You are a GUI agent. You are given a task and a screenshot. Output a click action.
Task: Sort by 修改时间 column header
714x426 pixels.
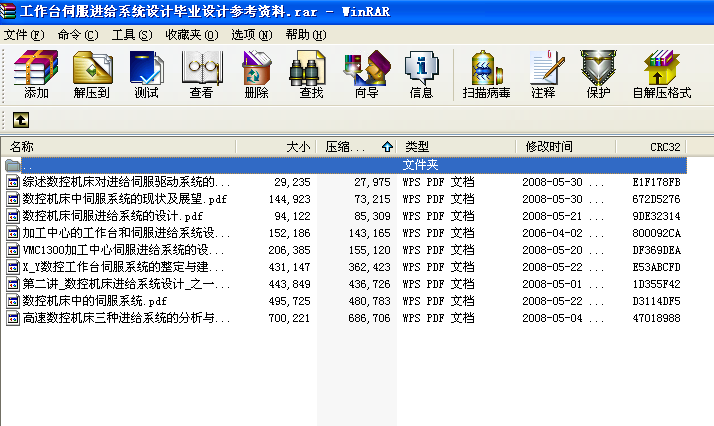566,147
